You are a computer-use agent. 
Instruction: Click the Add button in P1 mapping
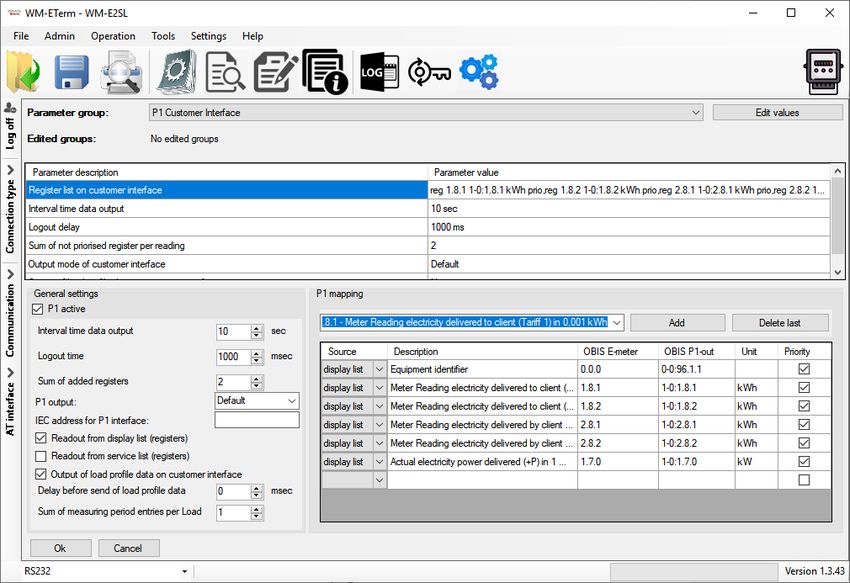pos(677,323)
